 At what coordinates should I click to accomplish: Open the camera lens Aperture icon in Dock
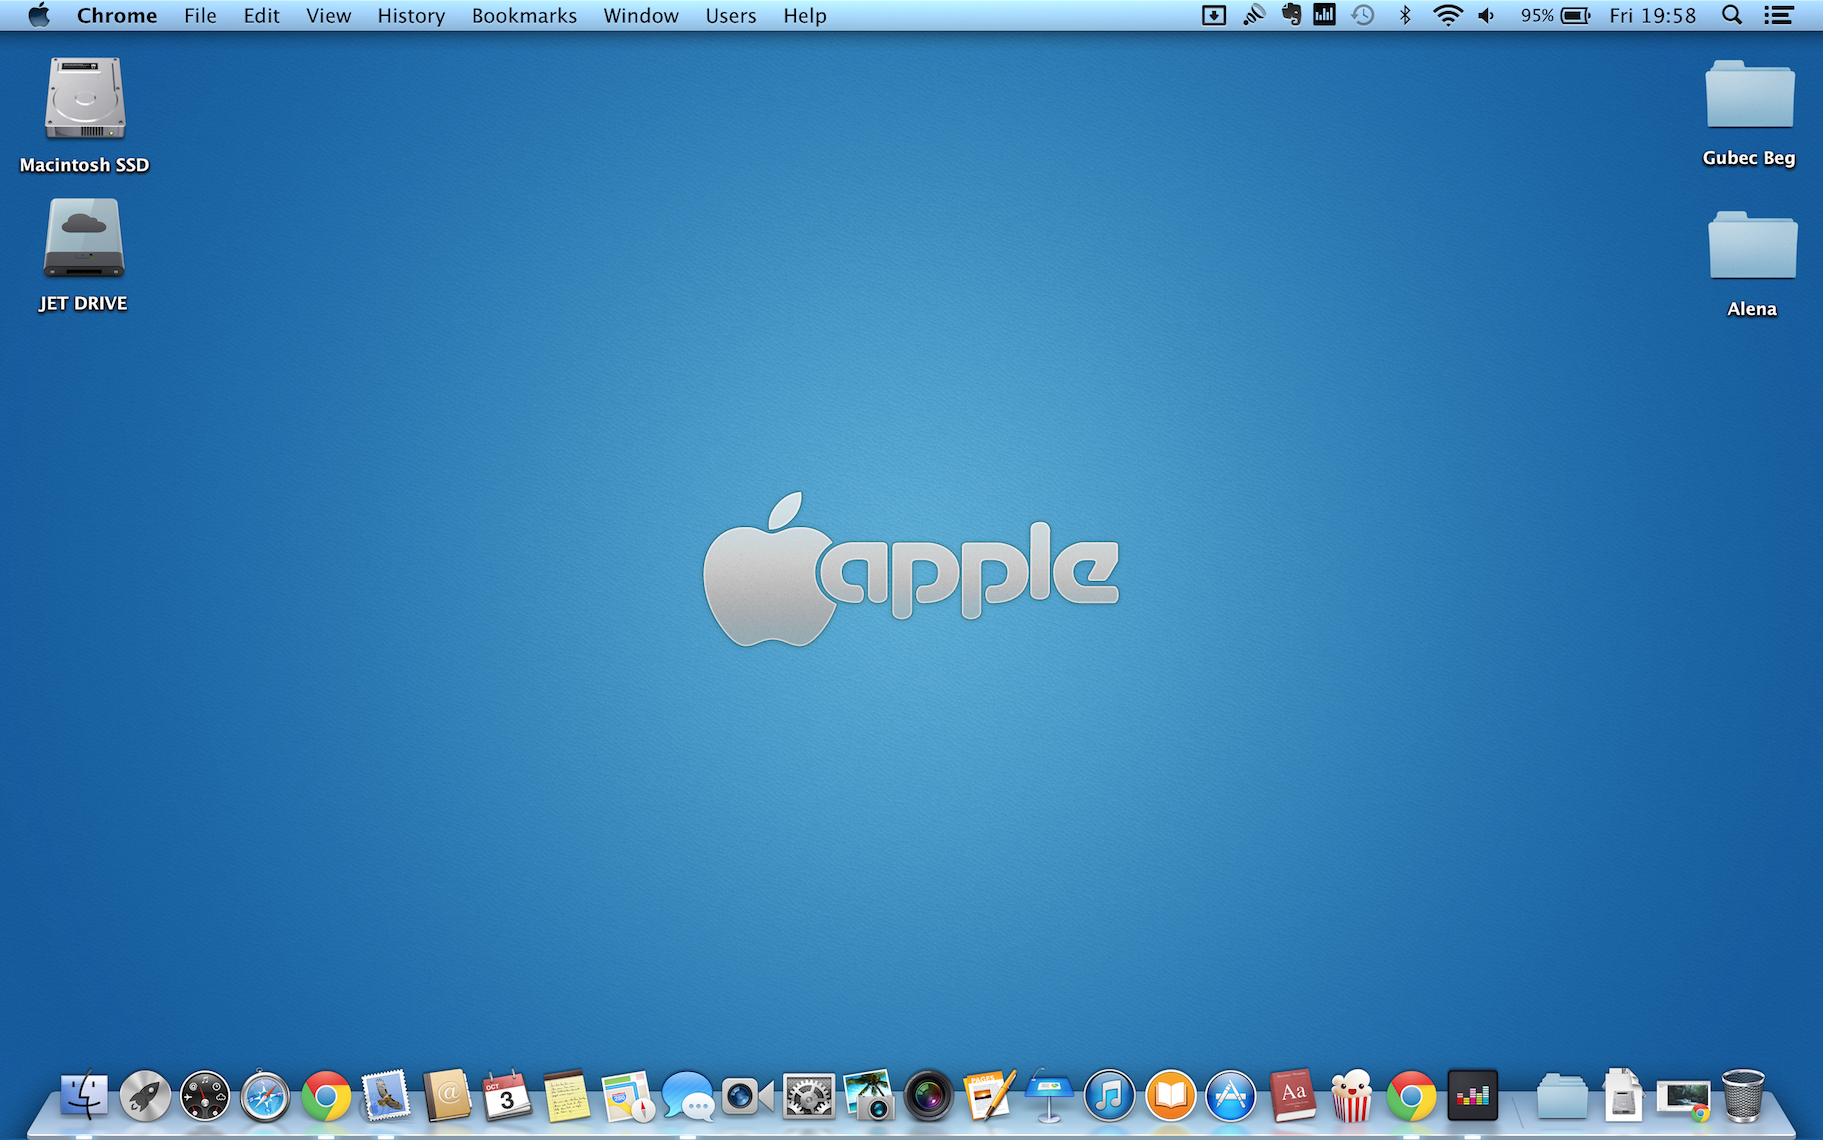tap(929, 1096)
